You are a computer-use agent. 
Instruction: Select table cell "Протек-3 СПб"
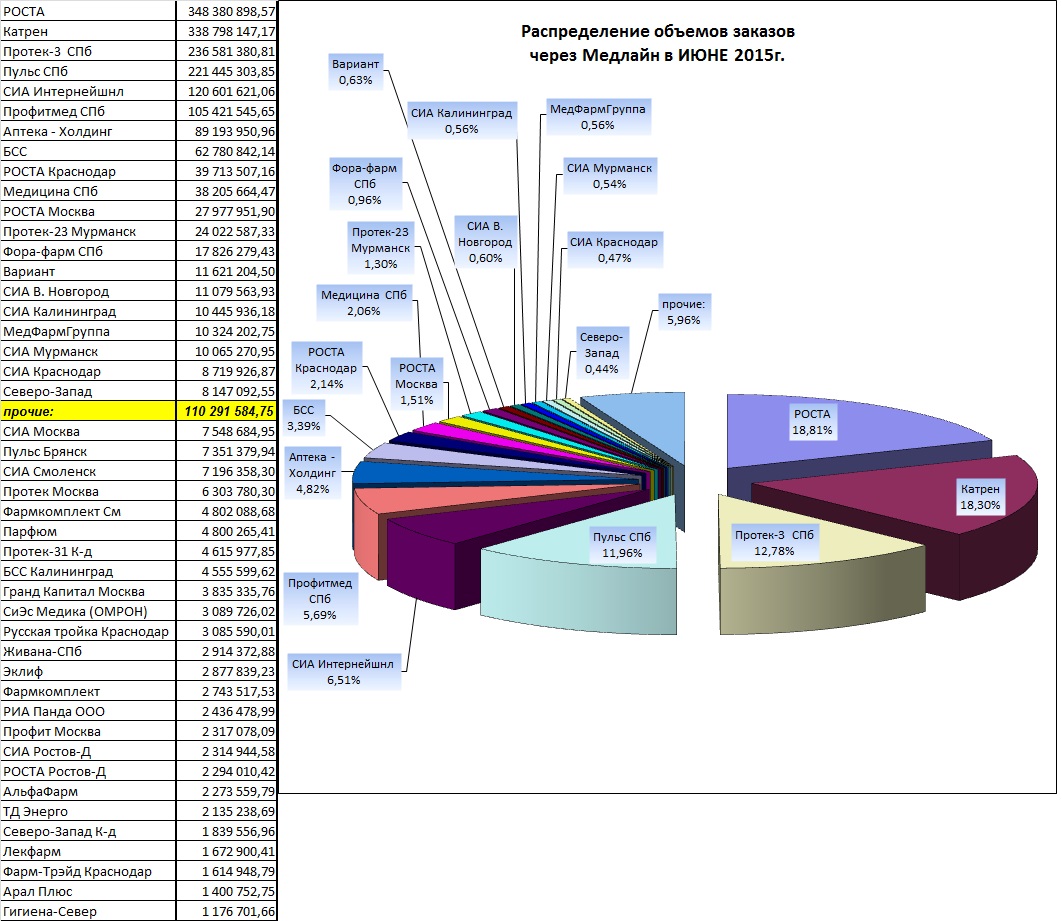click(88, 51)
